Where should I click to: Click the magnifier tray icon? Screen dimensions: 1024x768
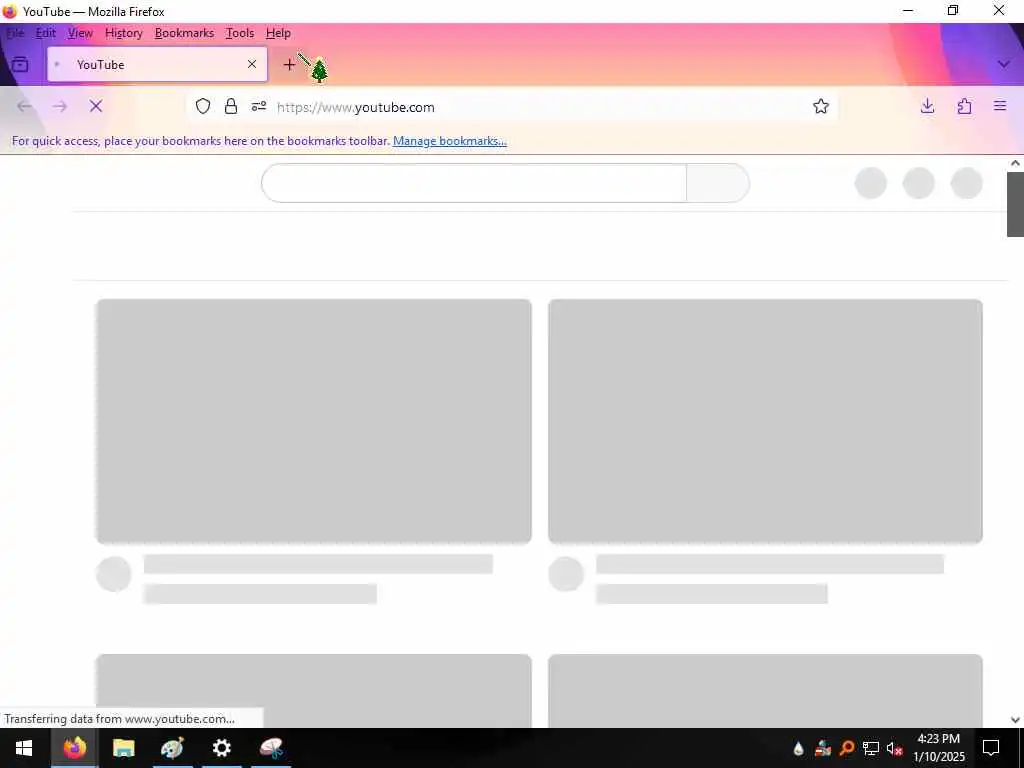pyautogui.click(x=847, y=748)
